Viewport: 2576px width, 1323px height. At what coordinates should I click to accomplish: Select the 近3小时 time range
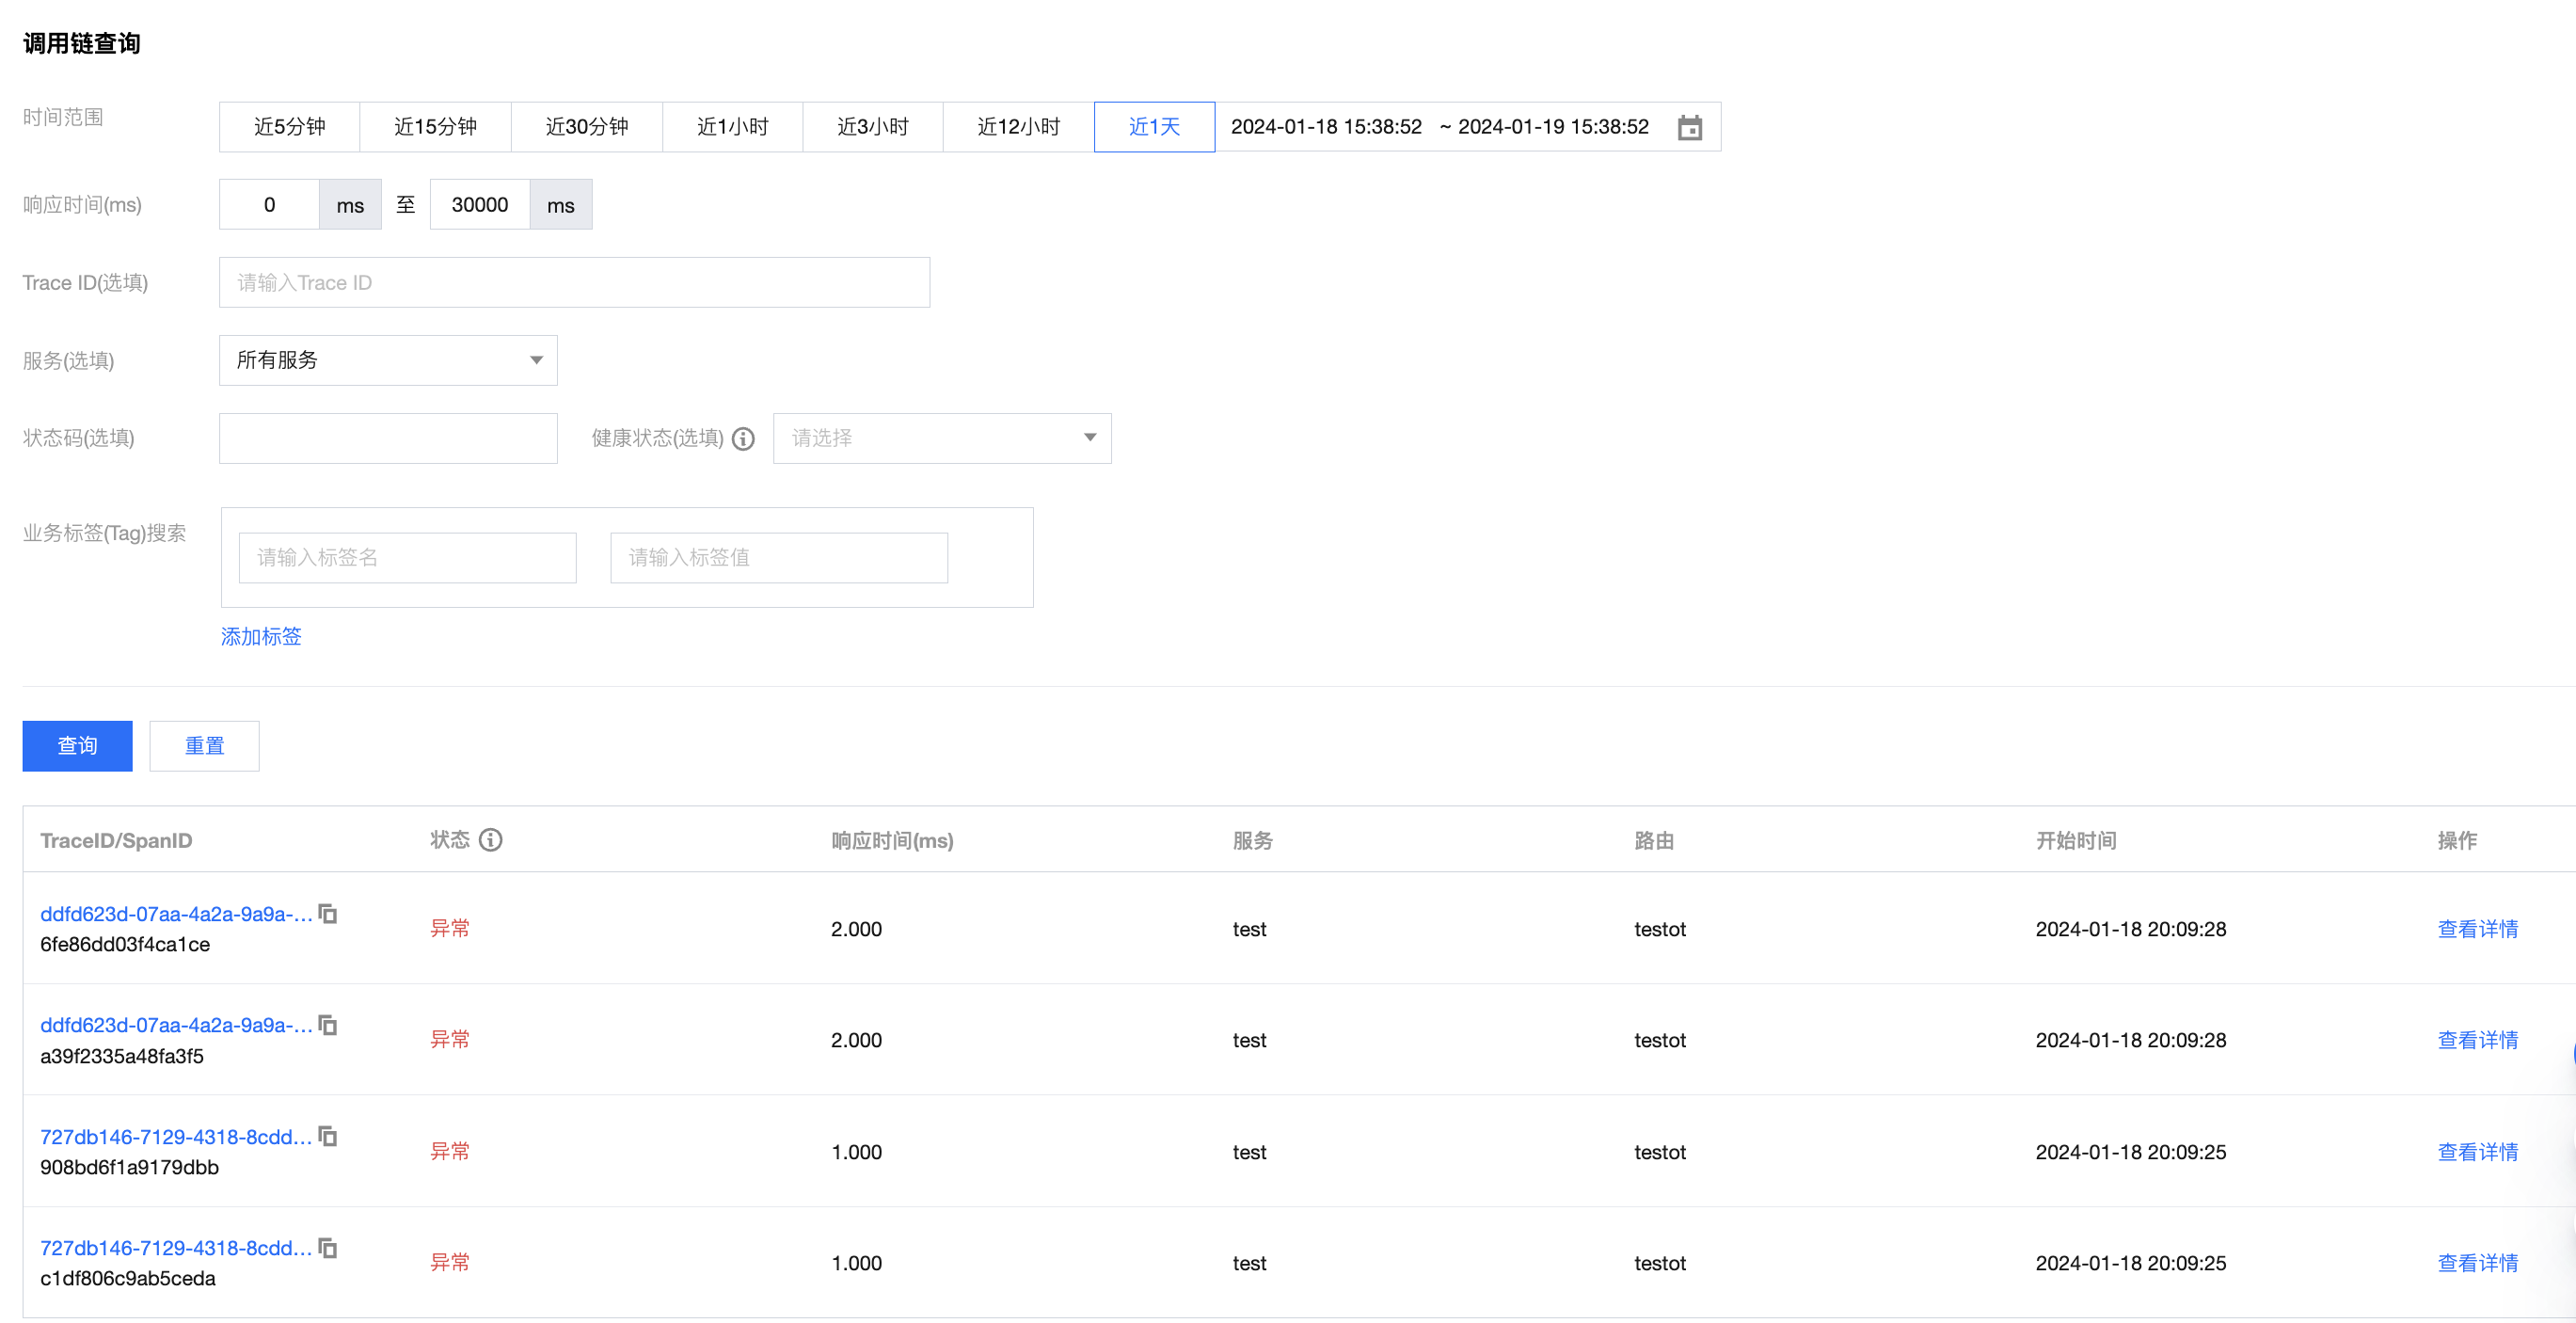873,127
